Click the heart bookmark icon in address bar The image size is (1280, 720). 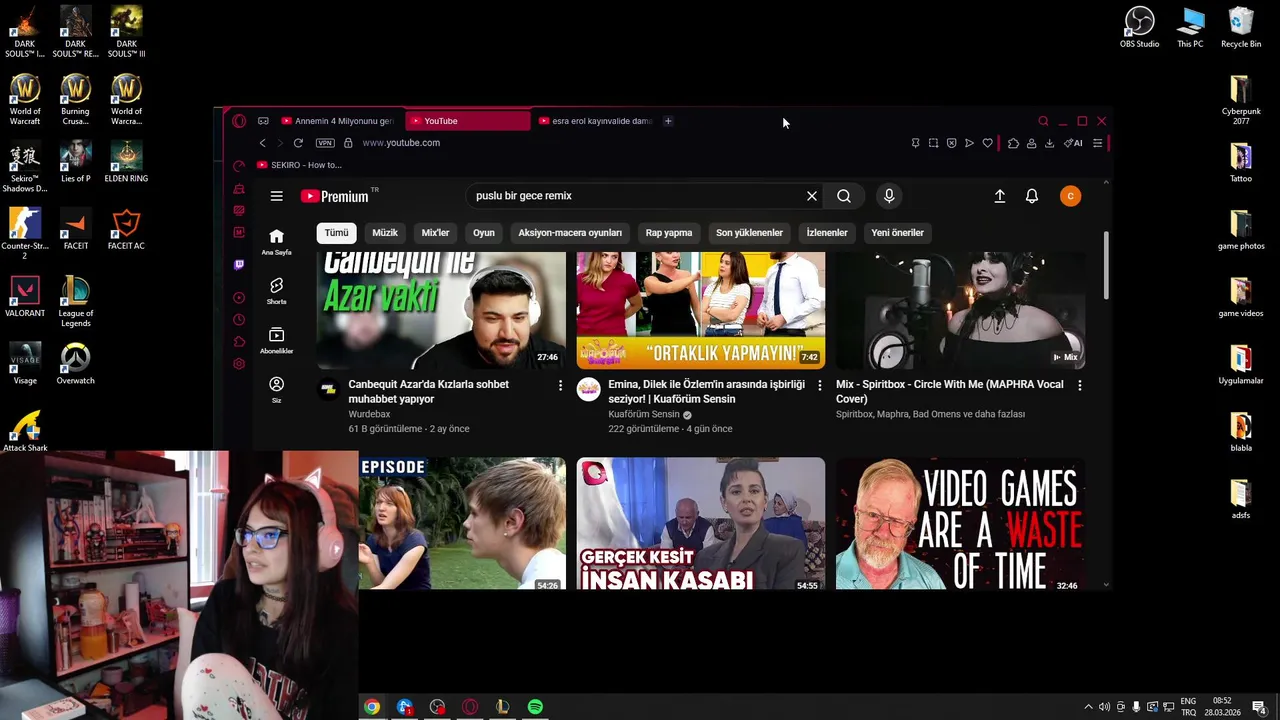tap(988, 143)
